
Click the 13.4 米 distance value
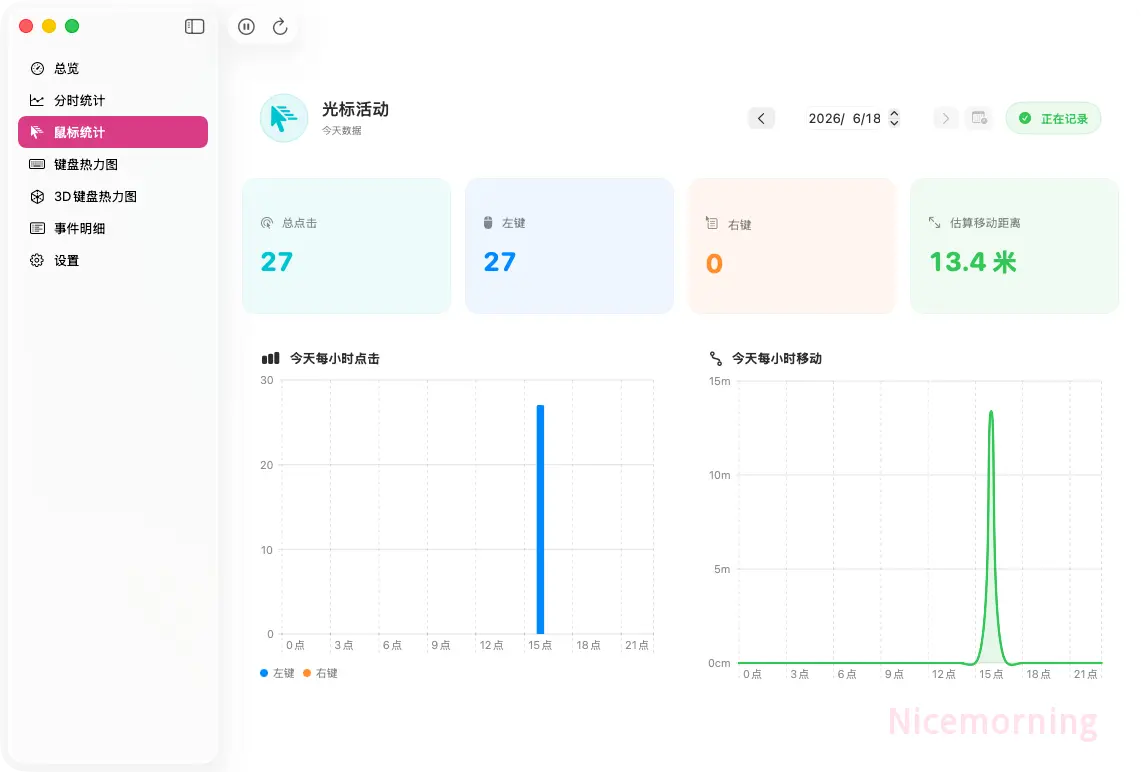tap(973, 262)
